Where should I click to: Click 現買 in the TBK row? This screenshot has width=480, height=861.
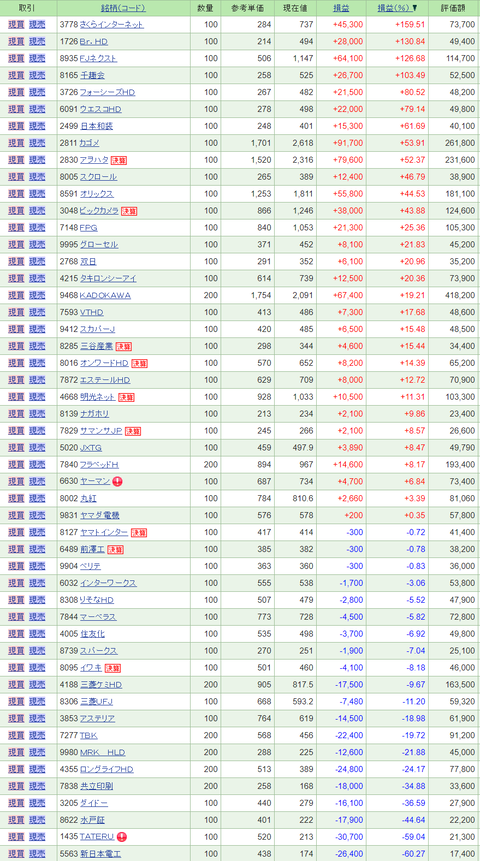click(16, 736)
